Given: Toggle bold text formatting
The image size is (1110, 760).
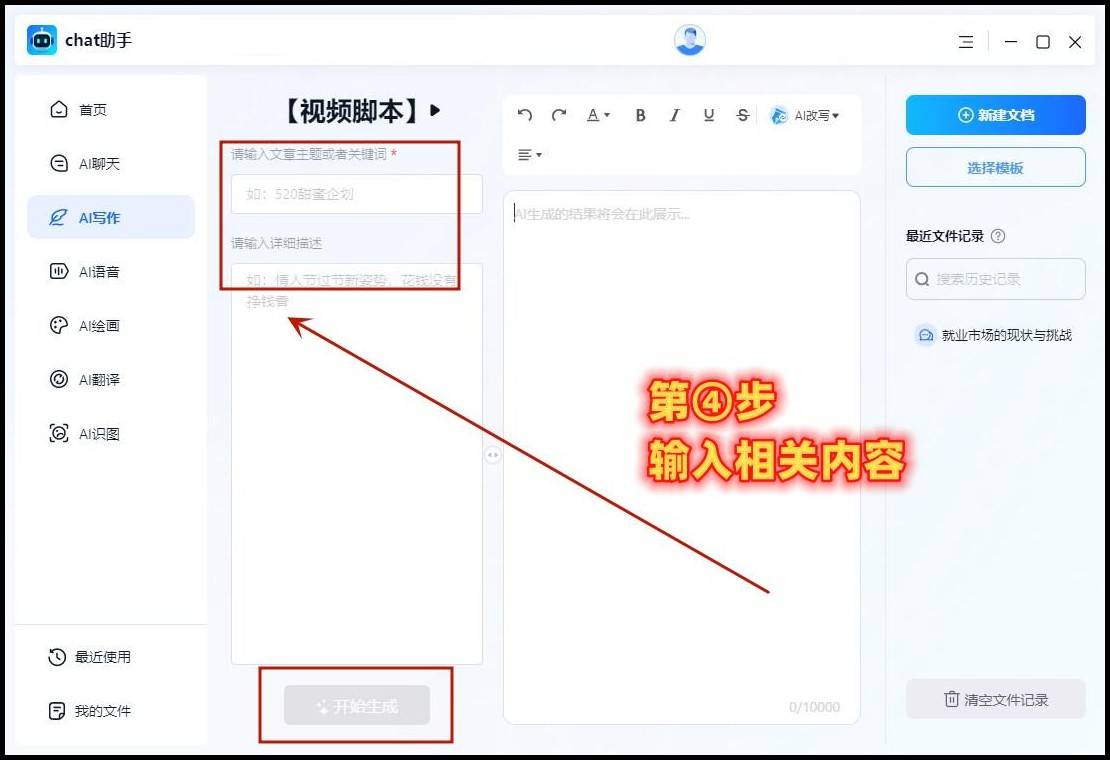Looking at the screenshot, I should click(x=641, y=115).
